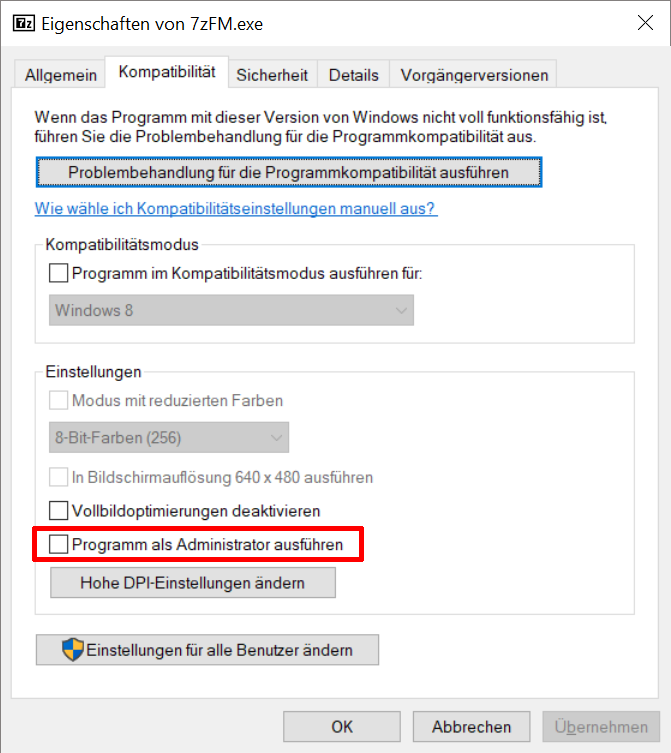Expand the 8-Bit-Farben (256) dropdown
The width and height of the screenshot is (671, 753).
(169, 437)
